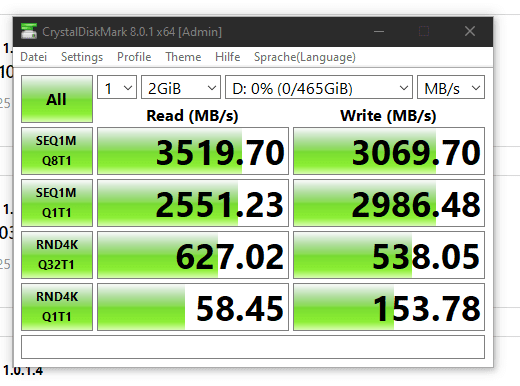
Task: Click the empty comment field at the bottom
Action: (253, 347)
